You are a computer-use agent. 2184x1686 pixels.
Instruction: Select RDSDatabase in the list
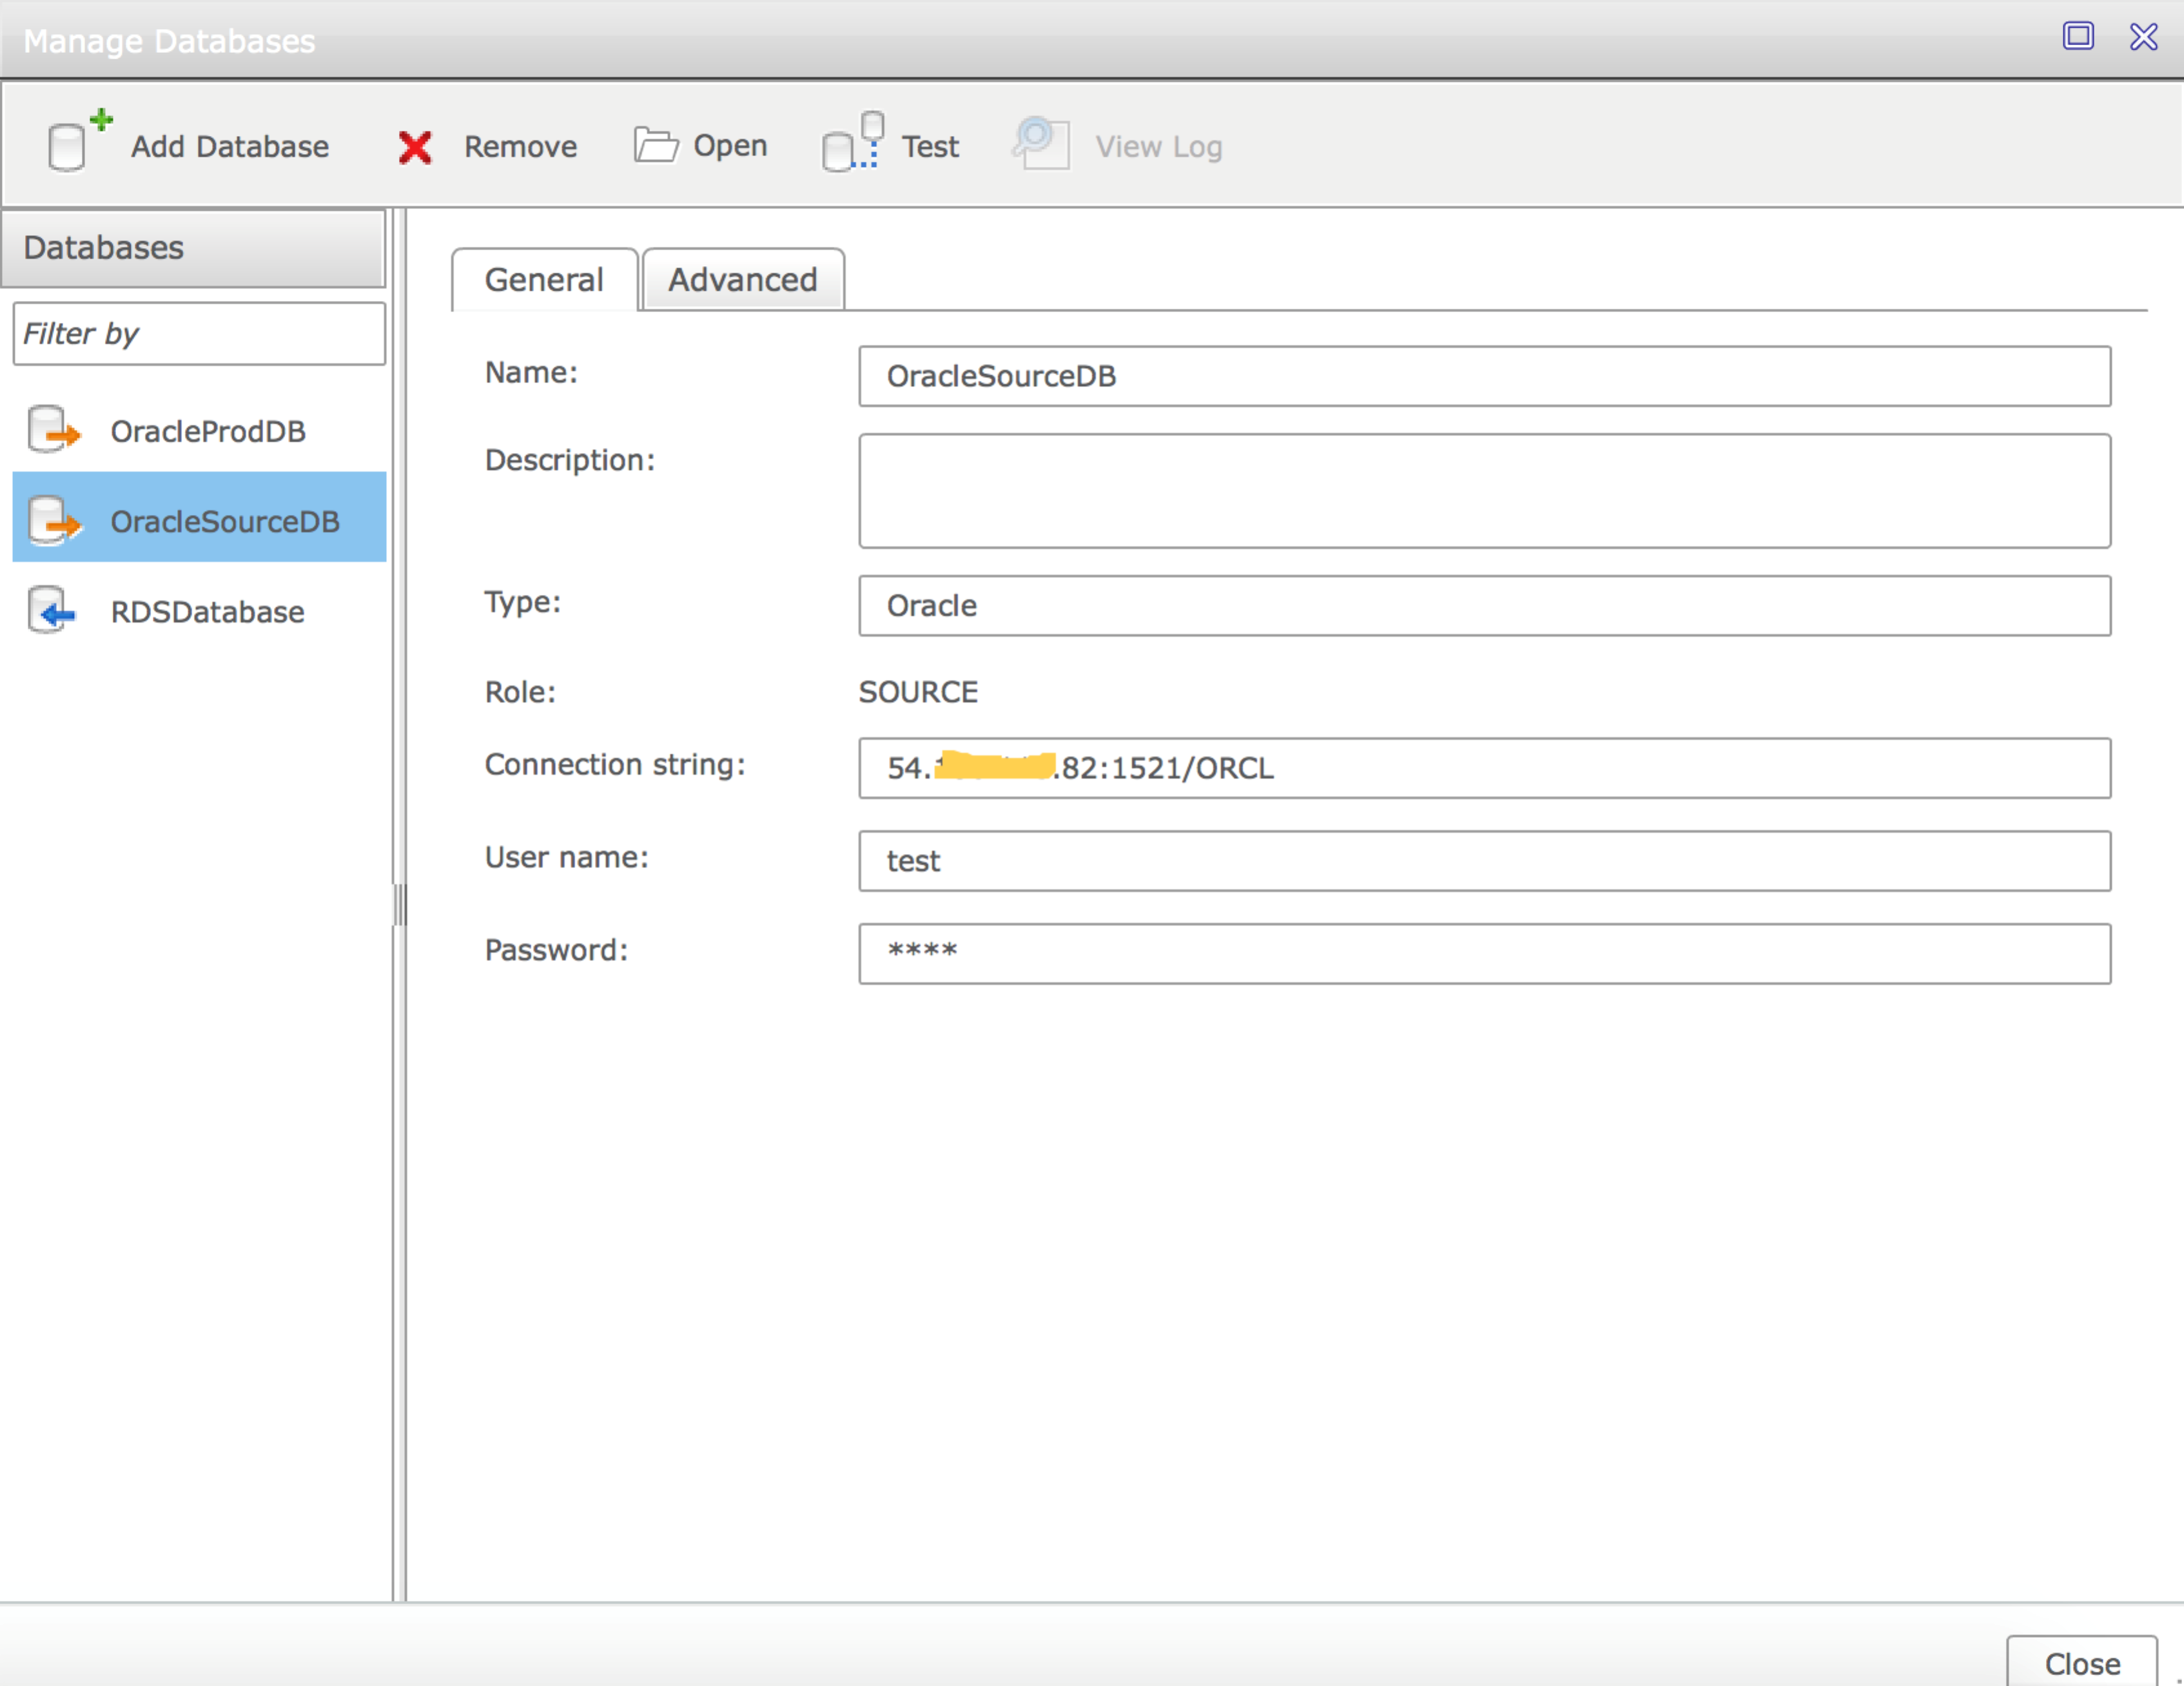pos(199,611)
